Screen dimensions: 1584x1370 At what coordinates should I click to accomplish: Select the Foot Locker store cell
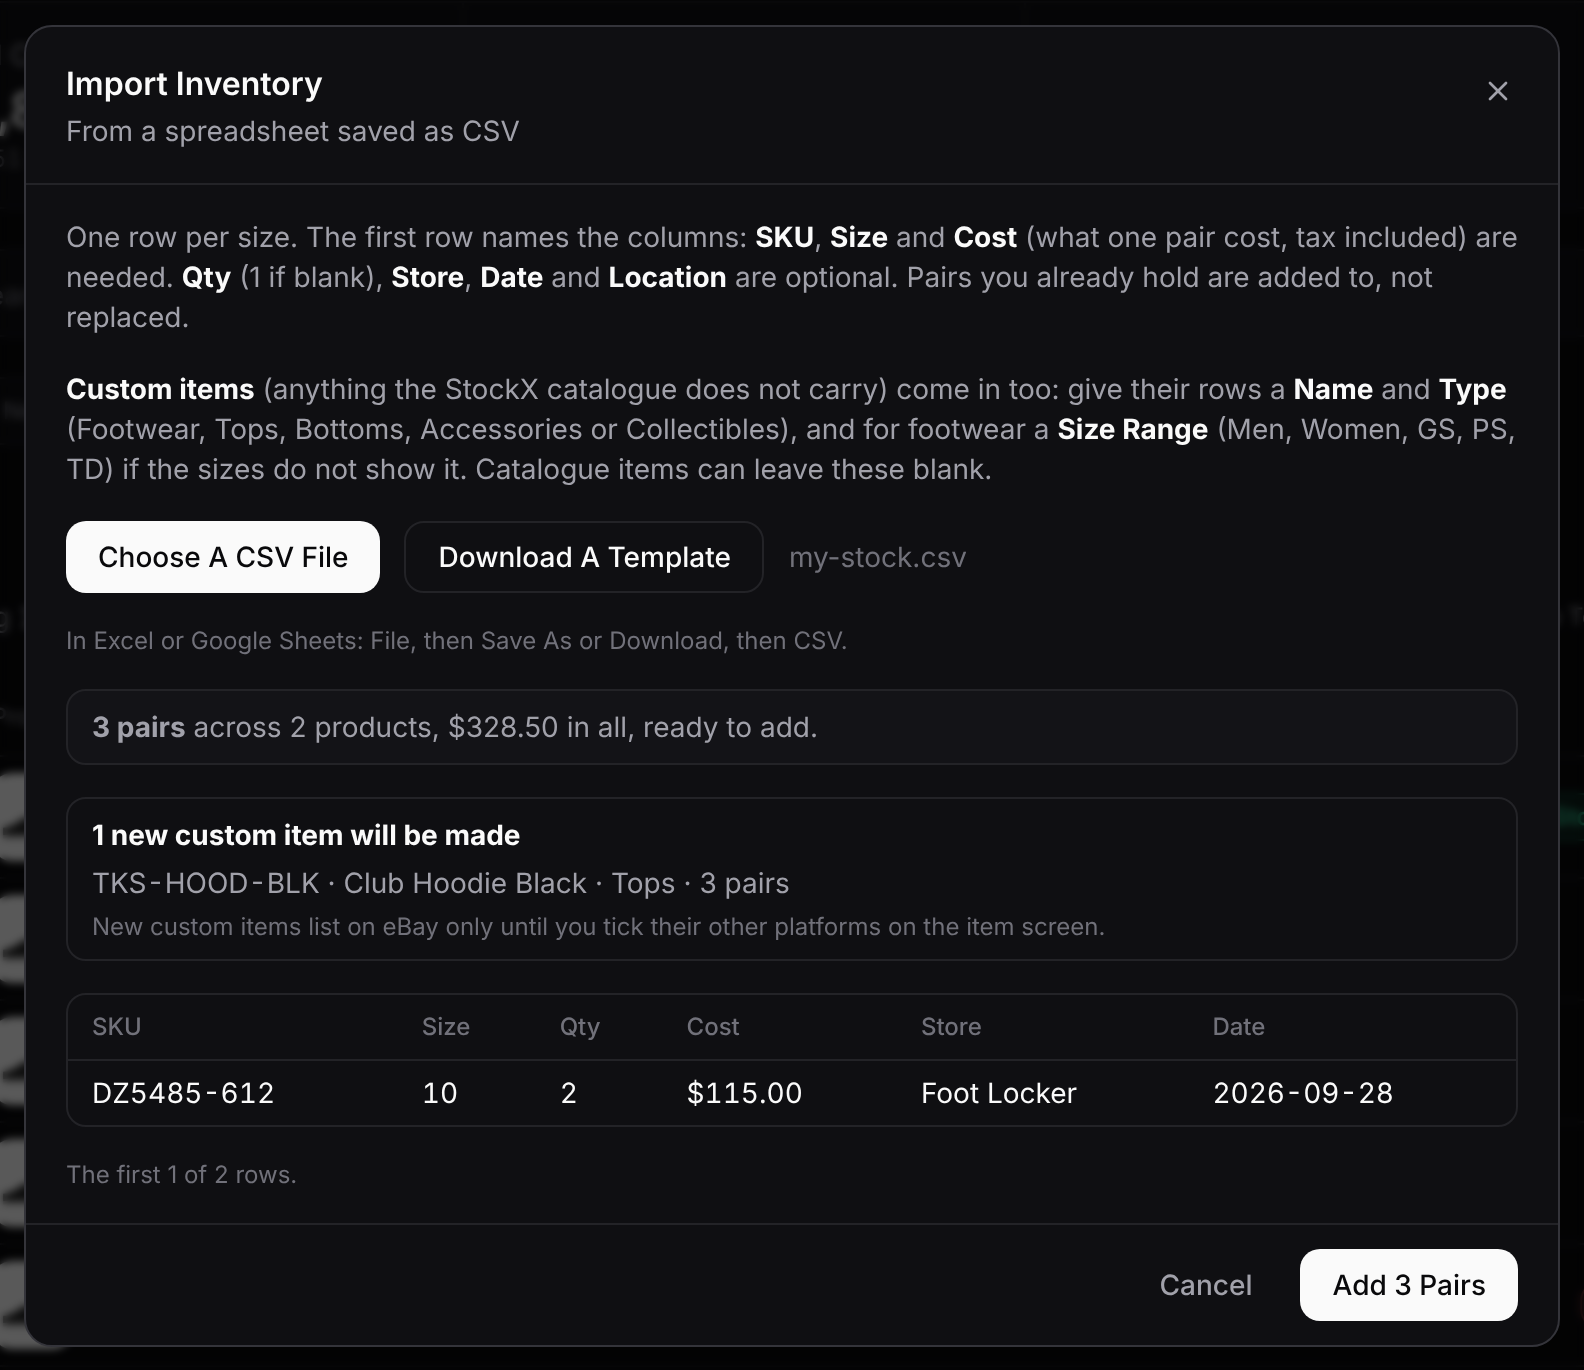(999, 1093)
